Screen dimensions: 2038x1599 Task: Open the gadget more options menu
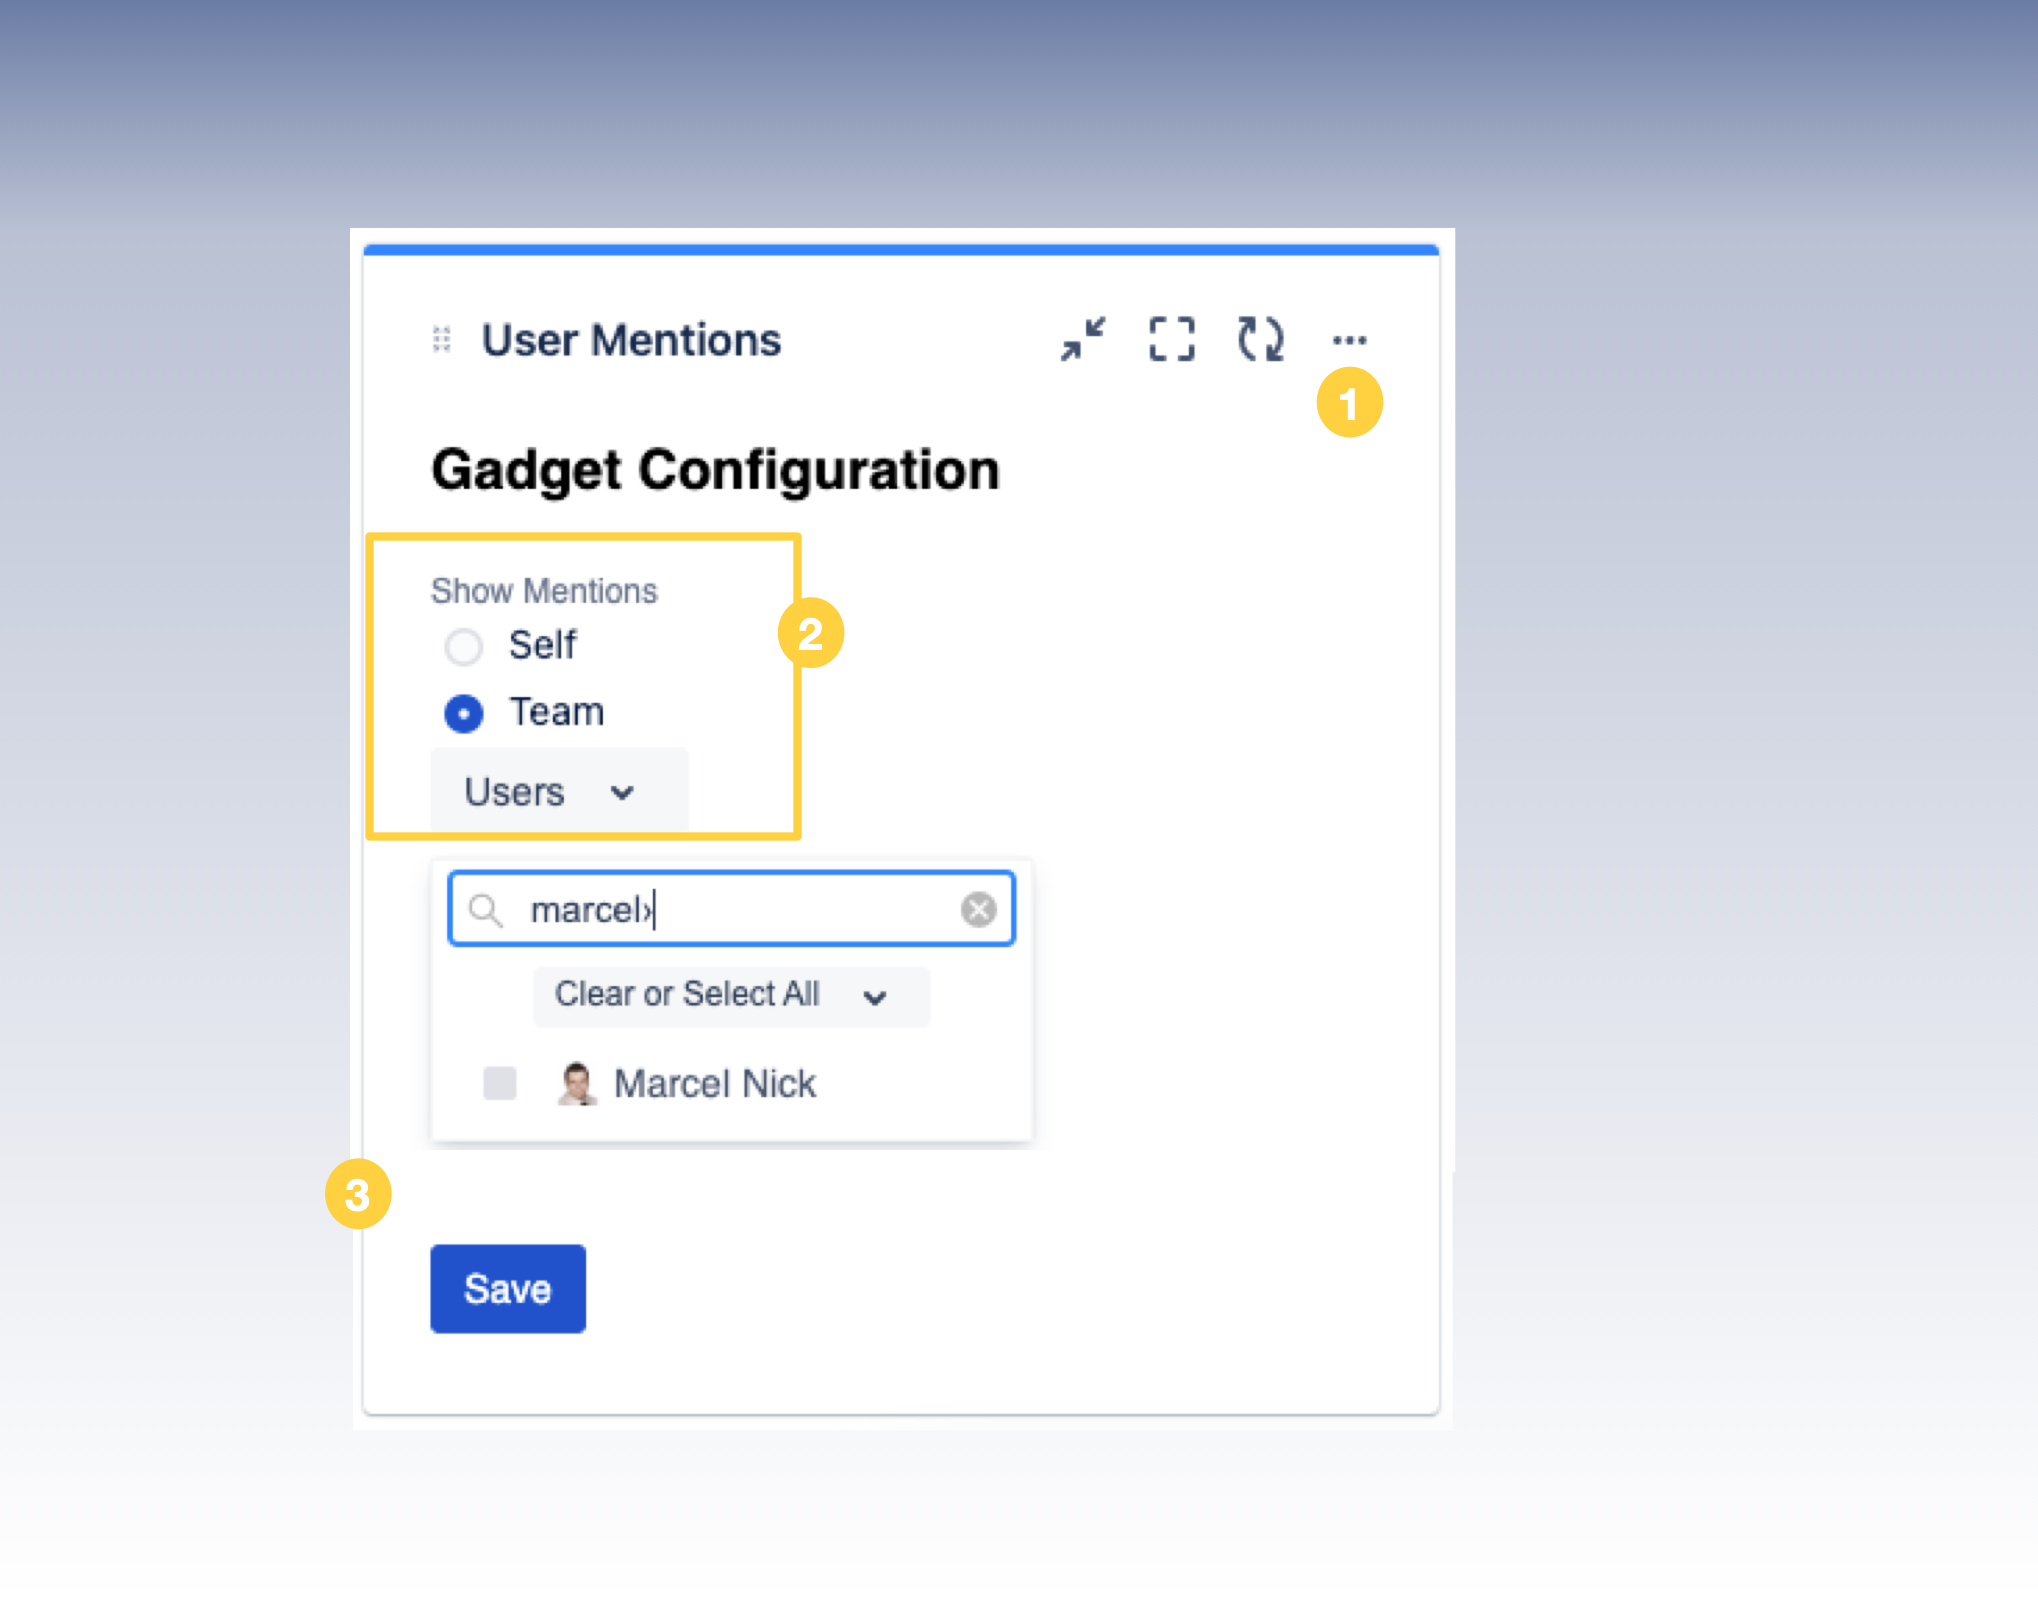1349,340
